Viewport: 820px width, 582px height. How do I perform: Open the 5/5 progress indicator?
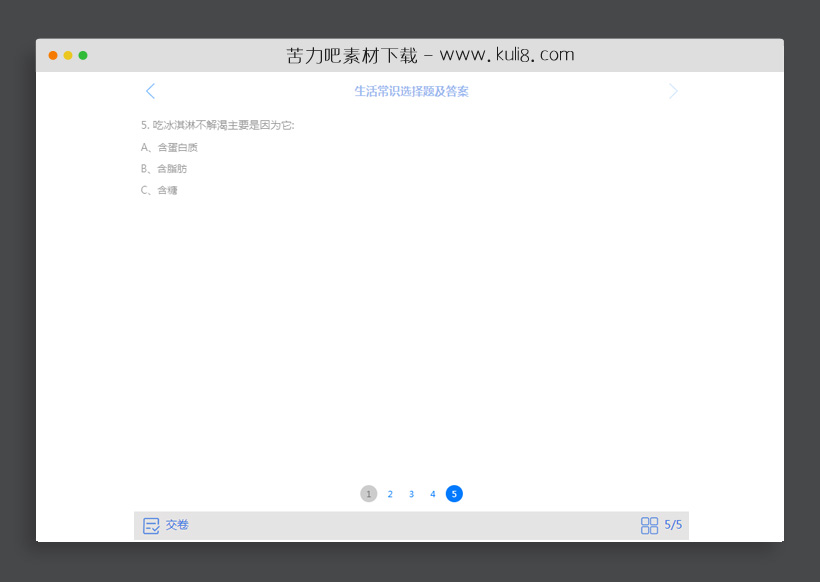(672, 524)
